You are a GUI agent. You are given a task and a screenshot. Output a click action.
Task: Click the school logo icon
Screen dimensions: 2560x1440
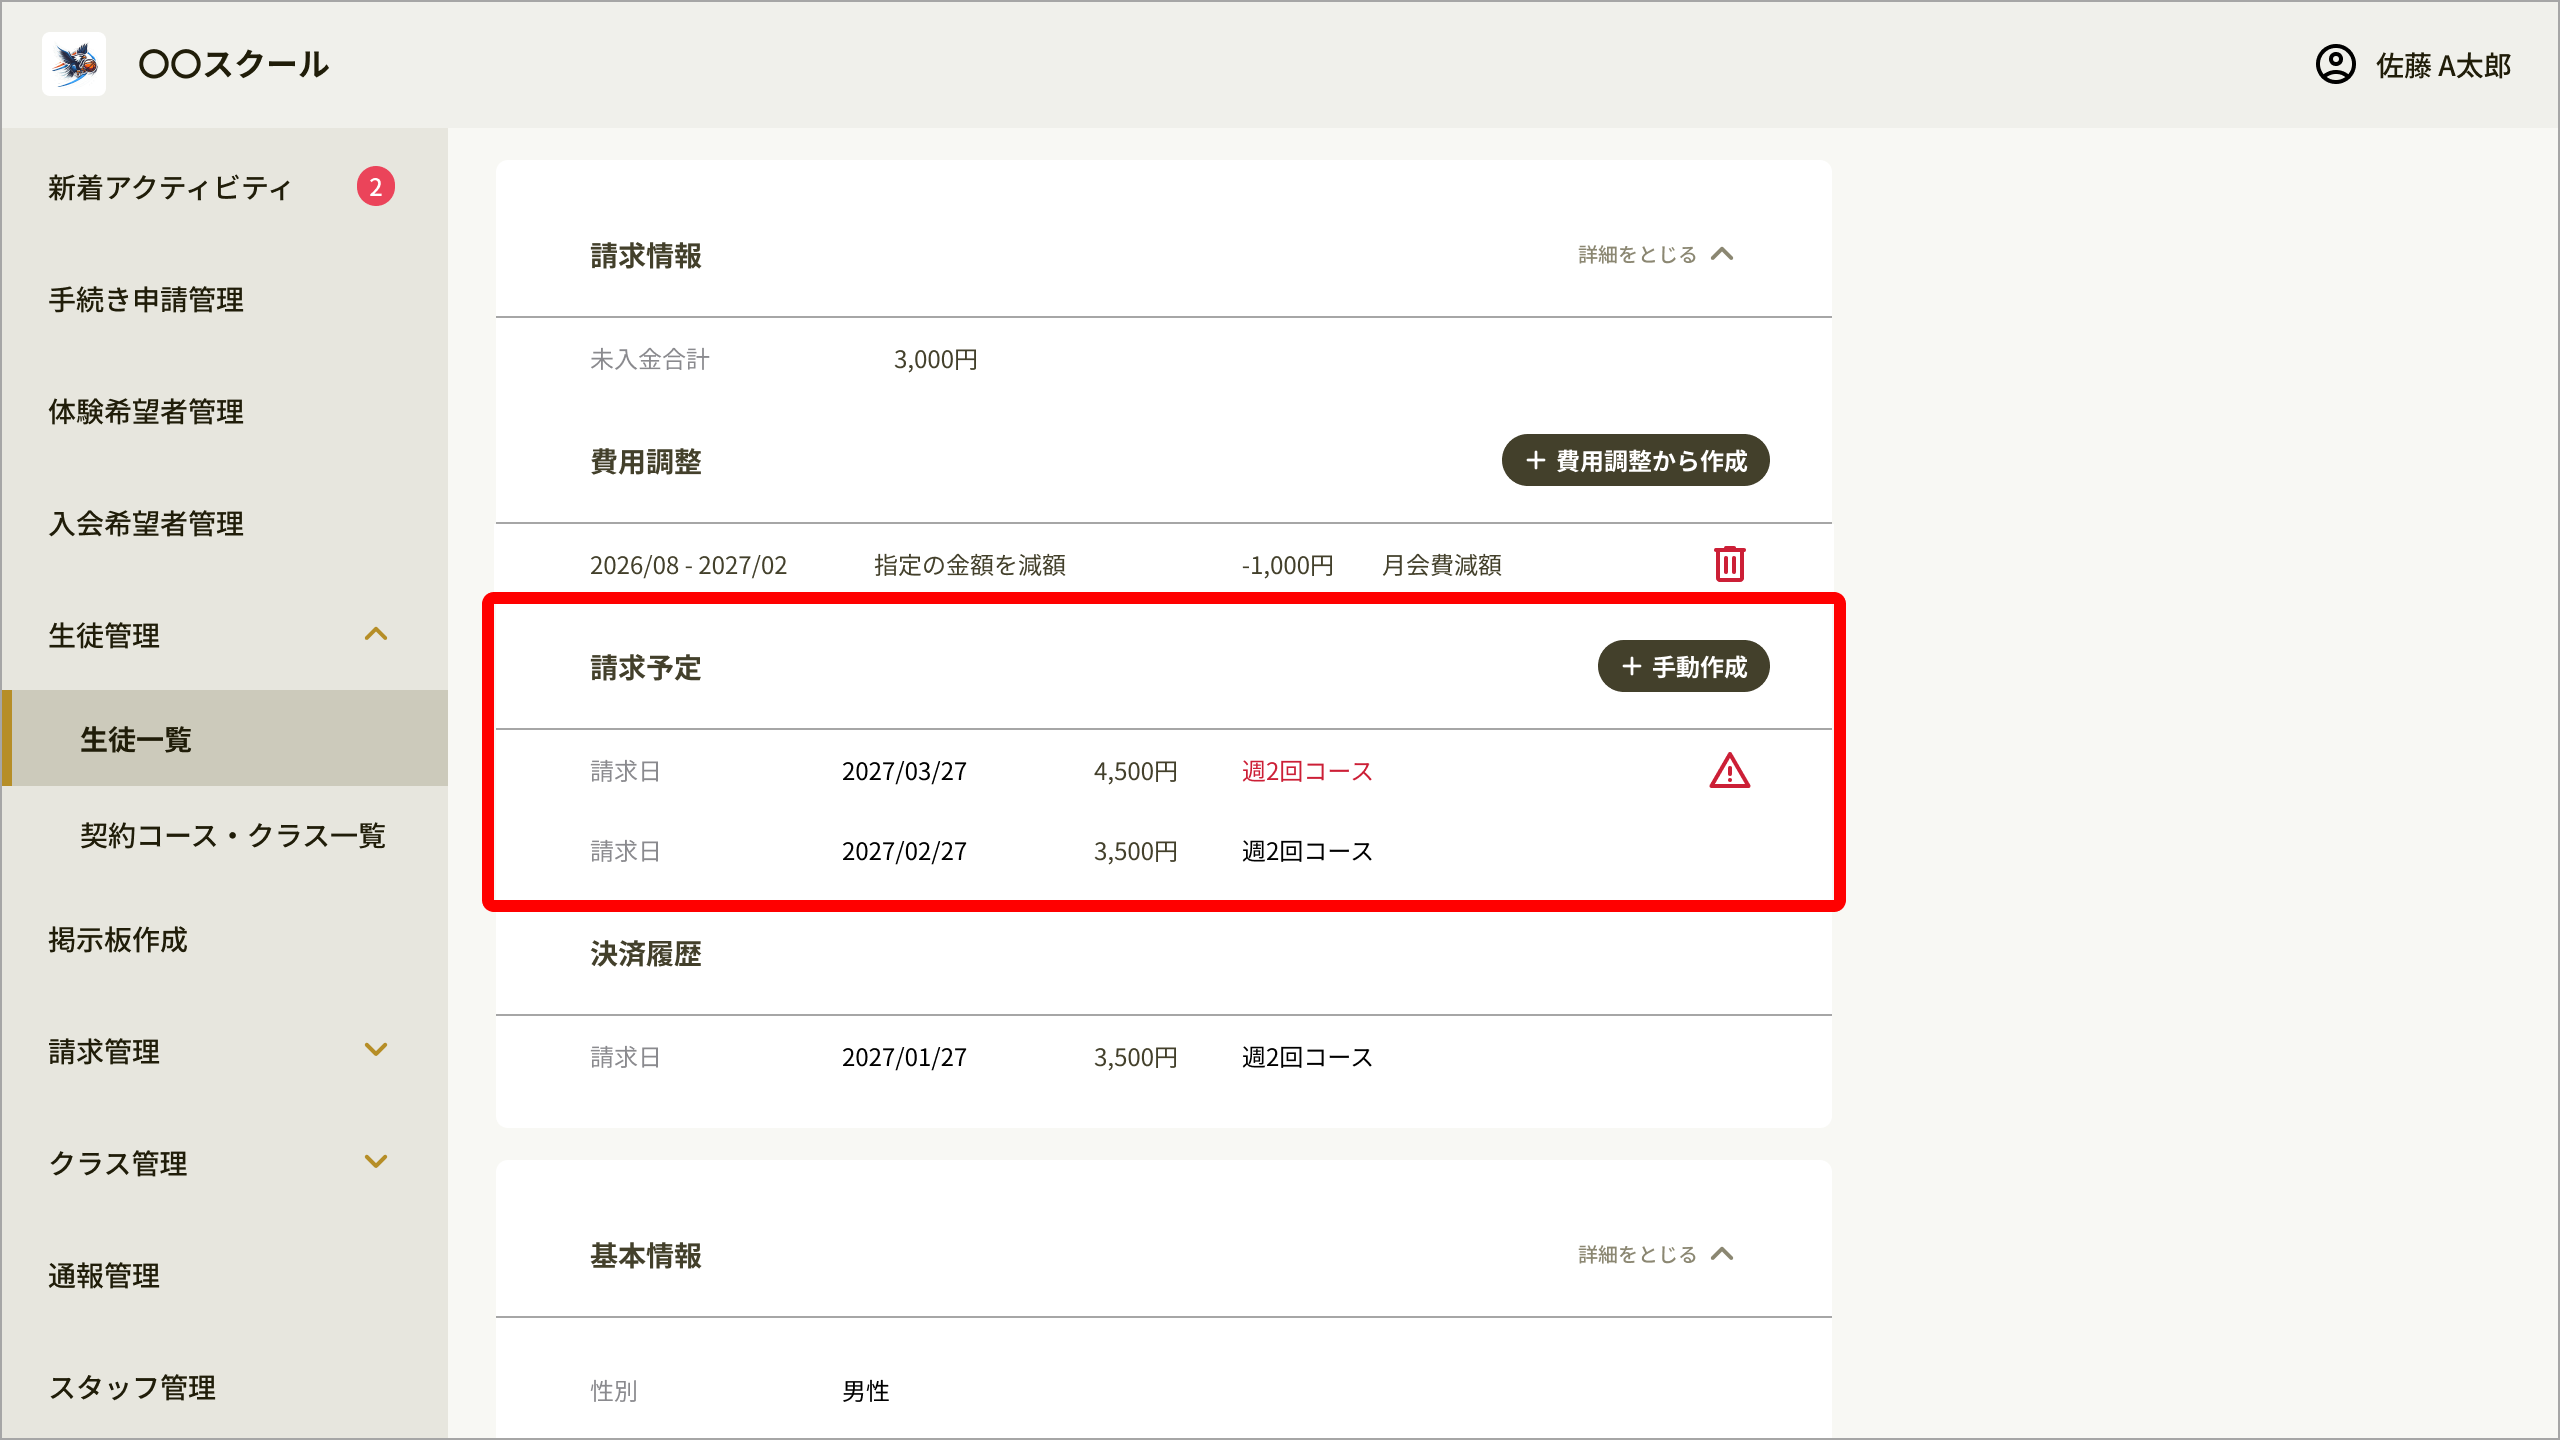74,64
